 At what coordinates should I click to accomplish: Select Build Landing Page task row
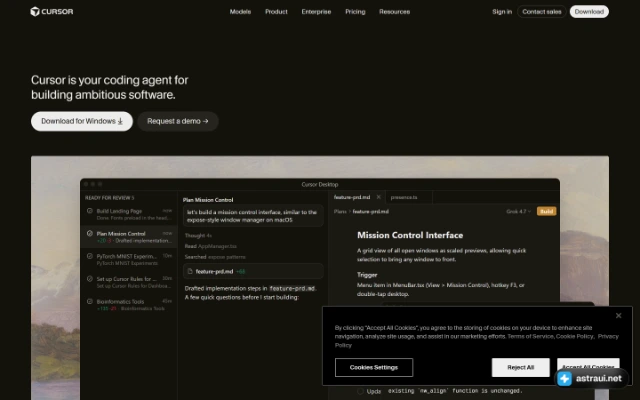[x=129, y=214]
